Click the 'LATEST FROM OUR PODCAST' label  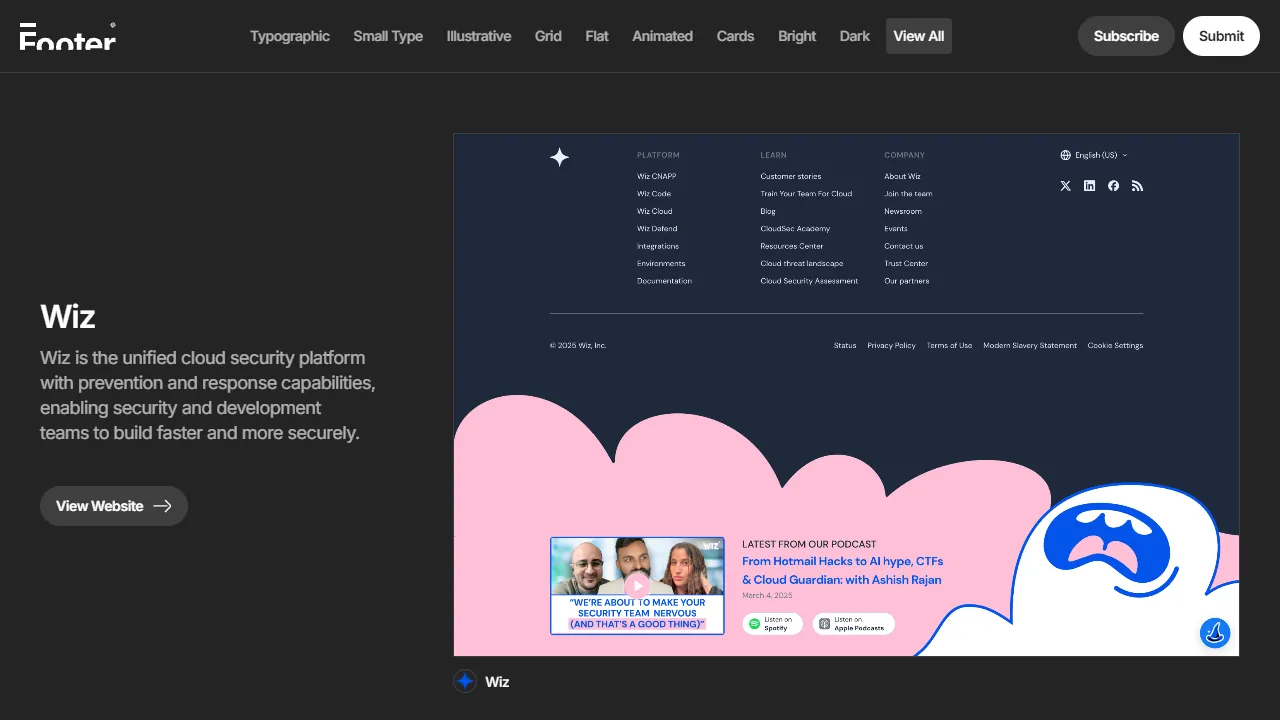pos(809,545)
